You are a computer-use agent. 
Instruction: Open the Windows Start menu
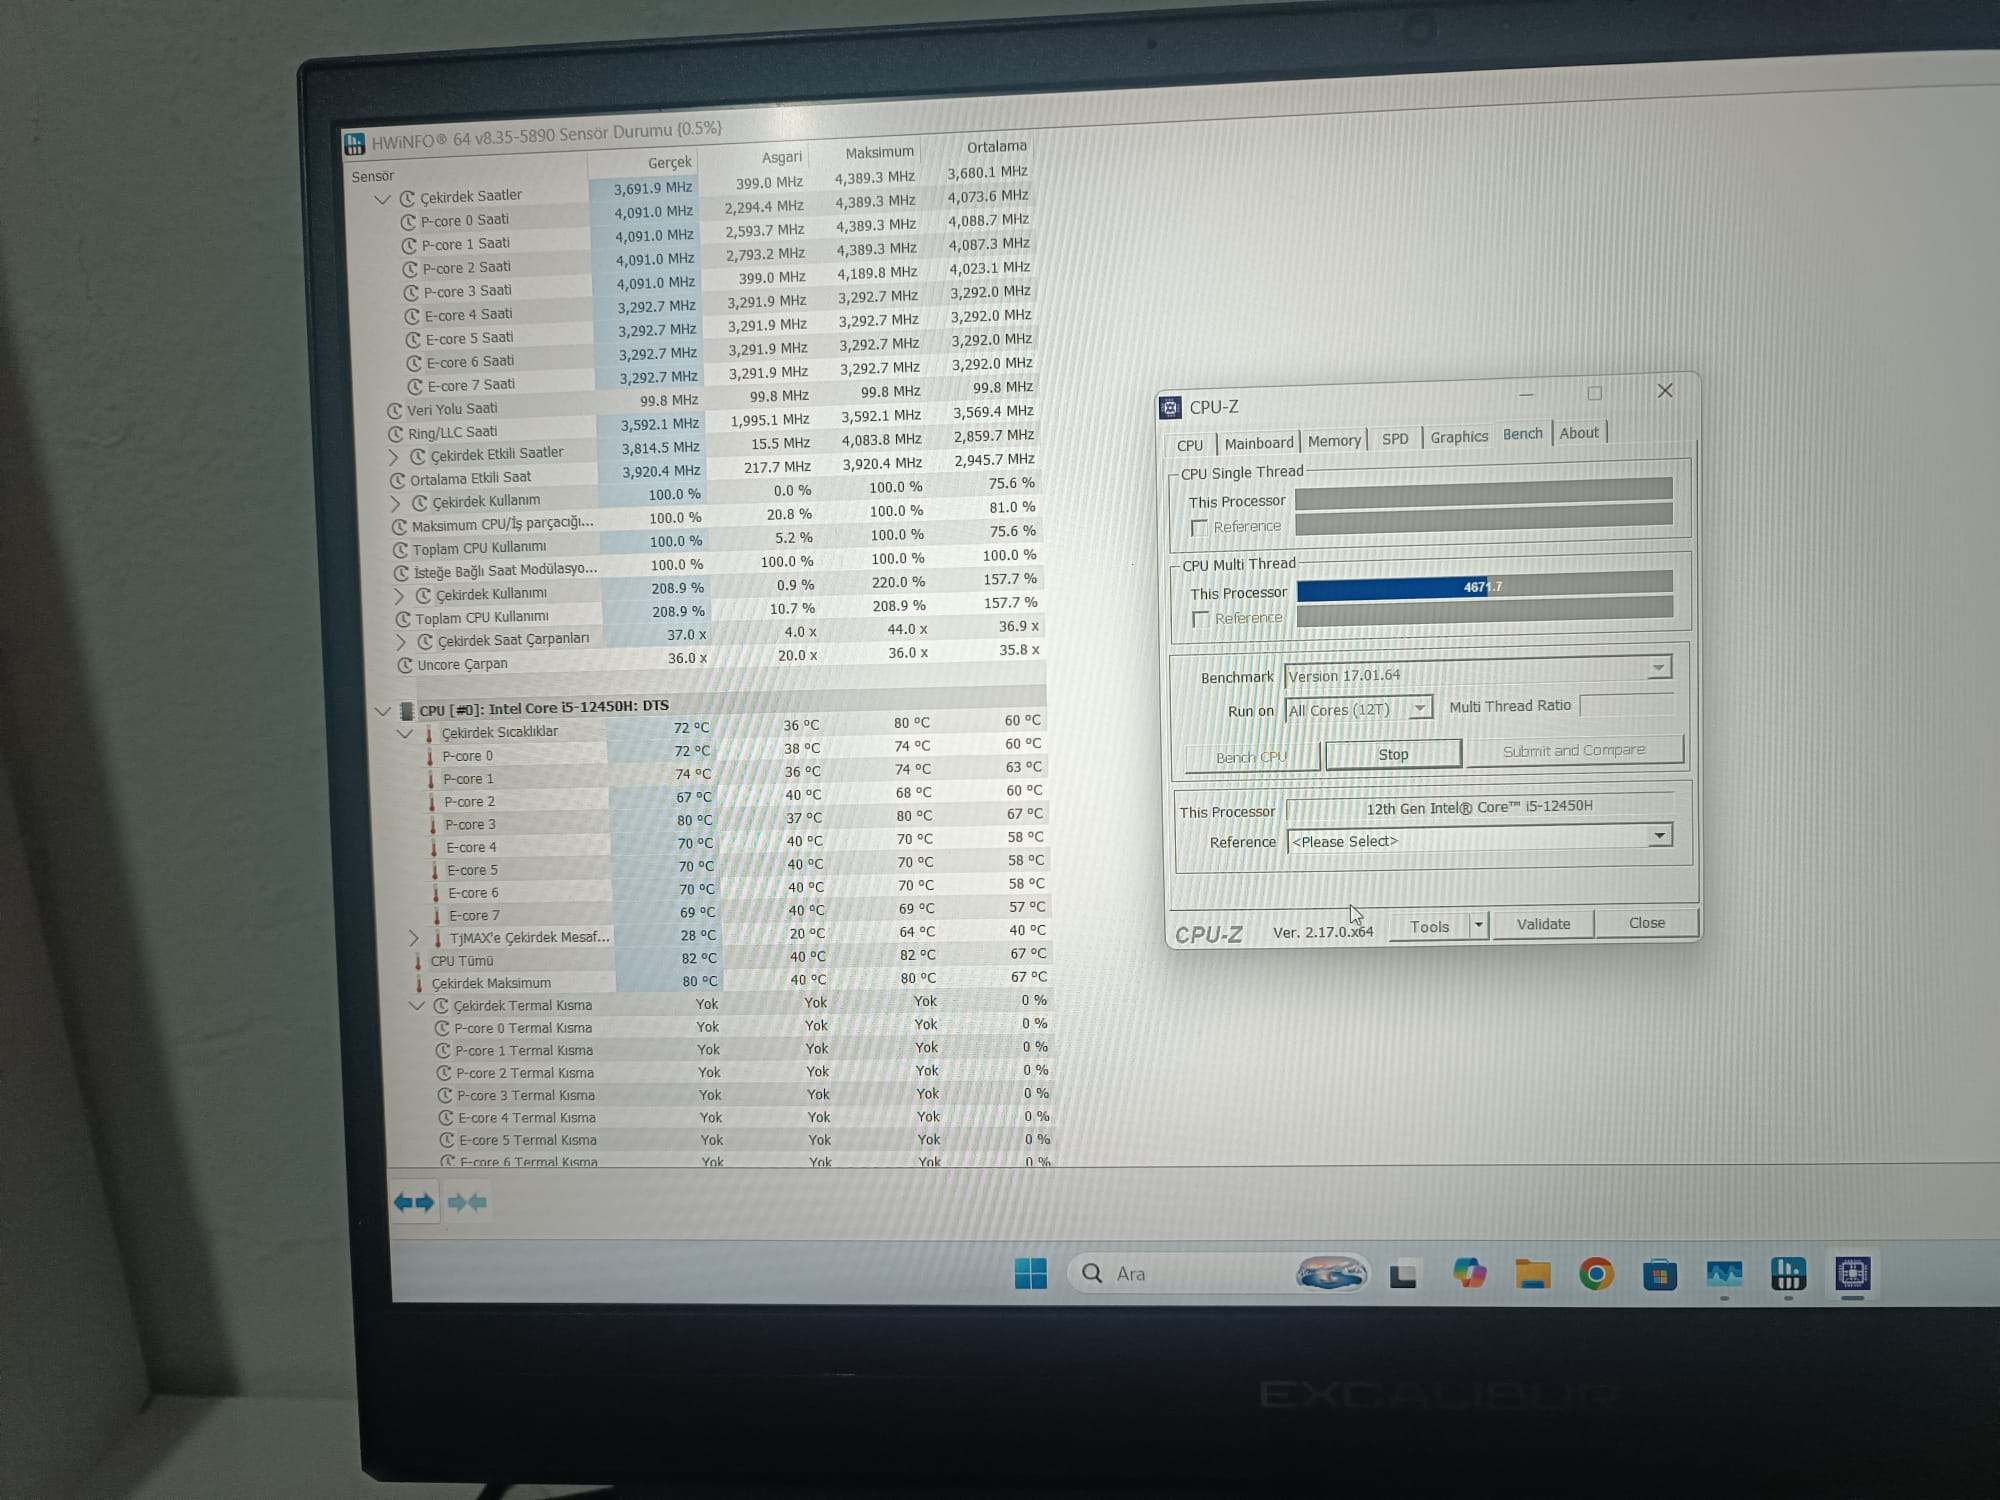coord(1030,1273)
